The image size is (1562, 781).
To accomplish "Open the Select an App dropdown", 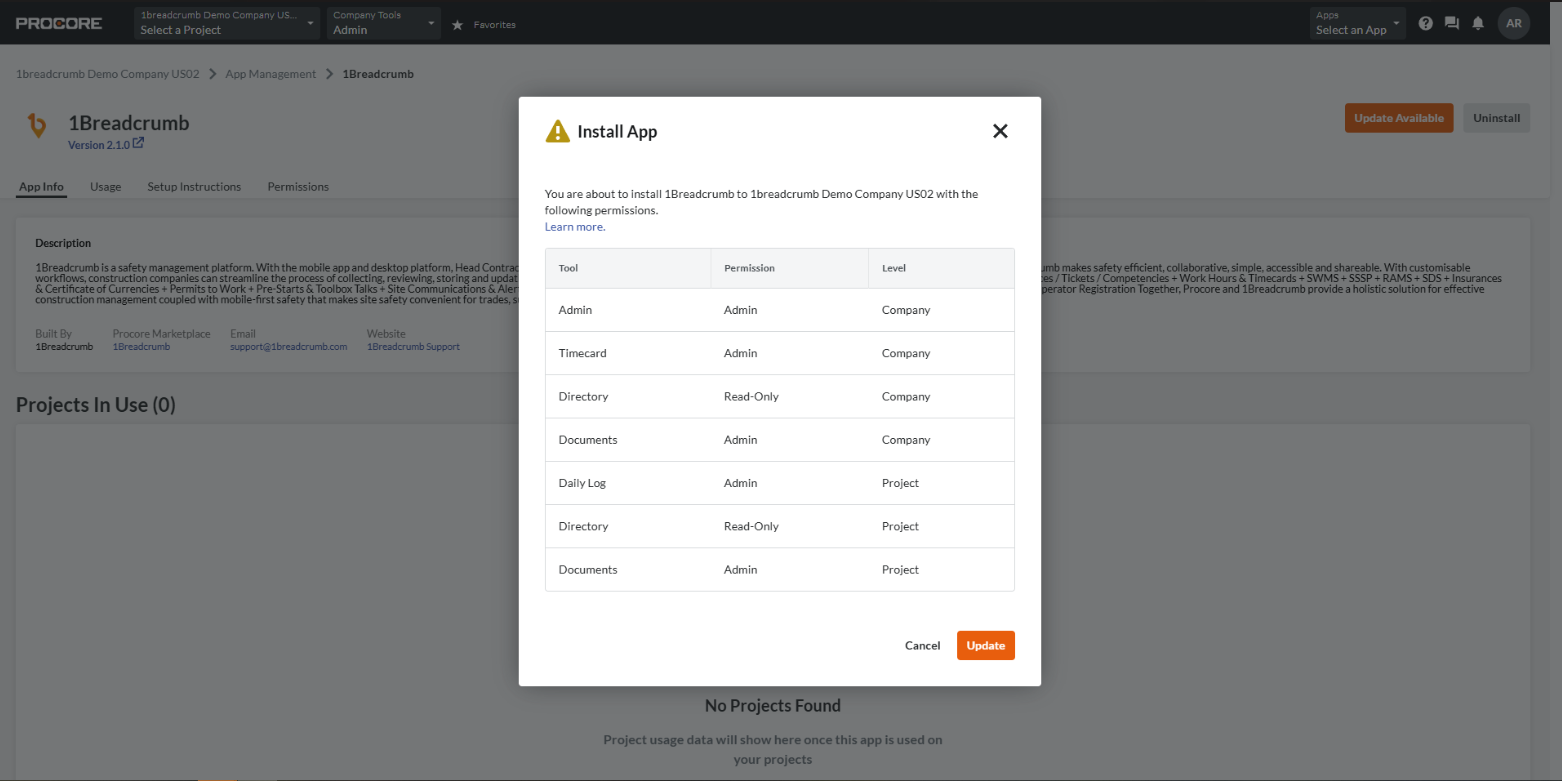I will [x=1357, y=23].
